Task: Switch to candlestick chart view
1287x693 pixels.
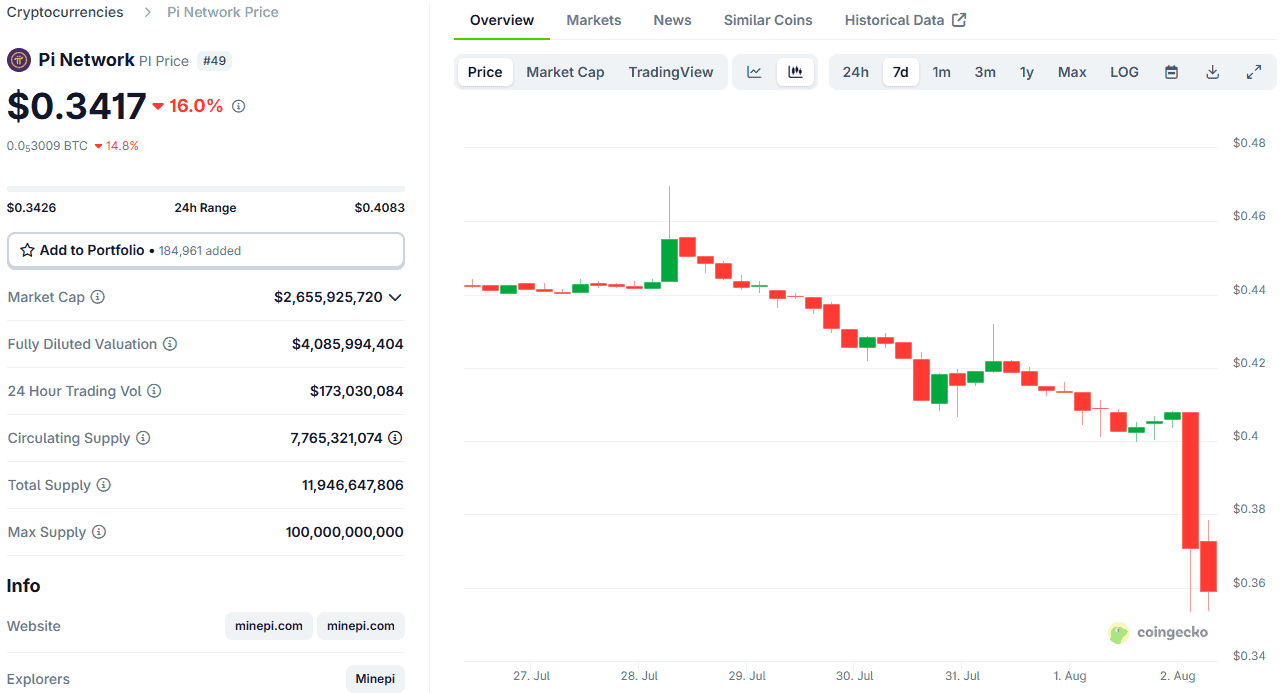Action: [796, 71]
